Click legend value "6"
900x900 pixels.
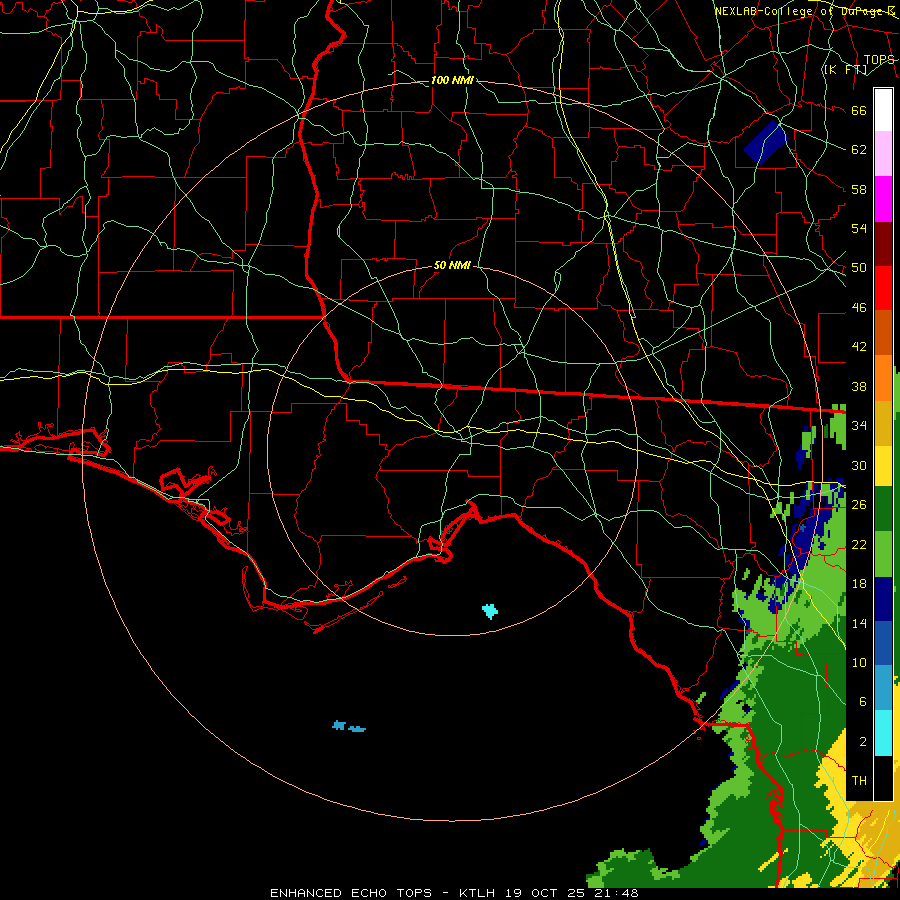863,702
